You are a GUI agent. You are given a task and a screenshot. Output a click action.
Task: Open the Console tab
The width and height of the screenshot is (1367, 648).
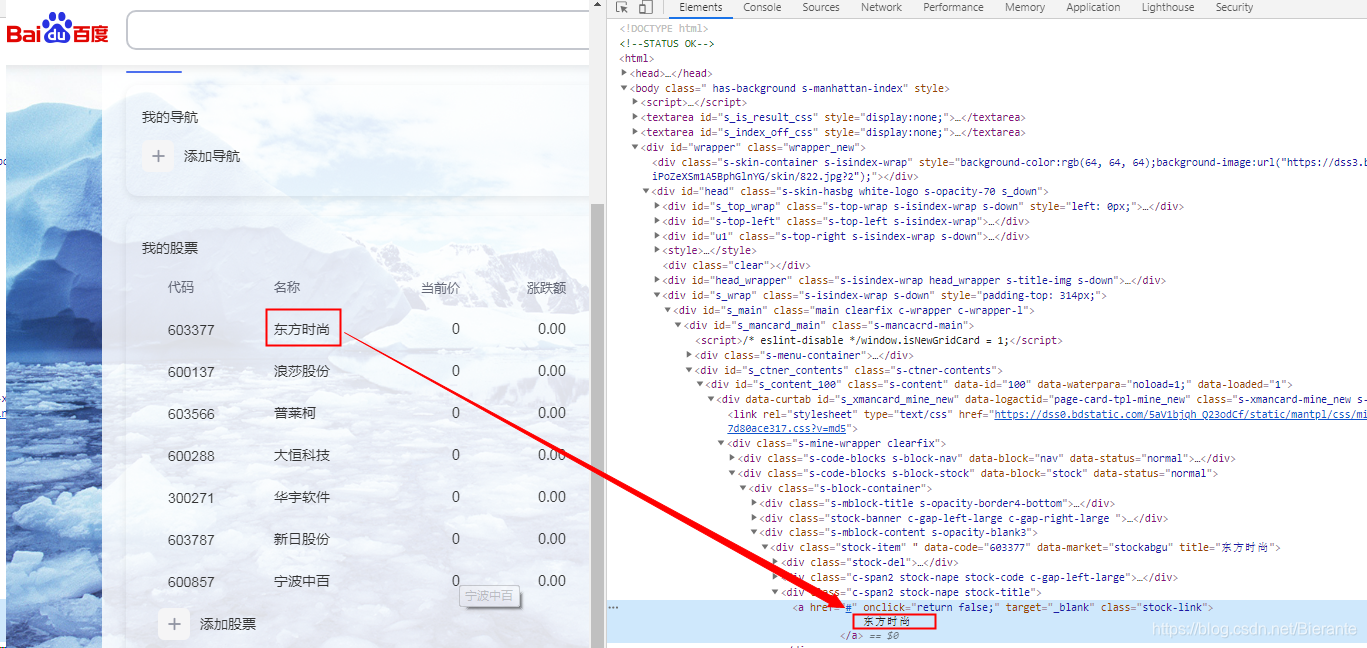762,7
